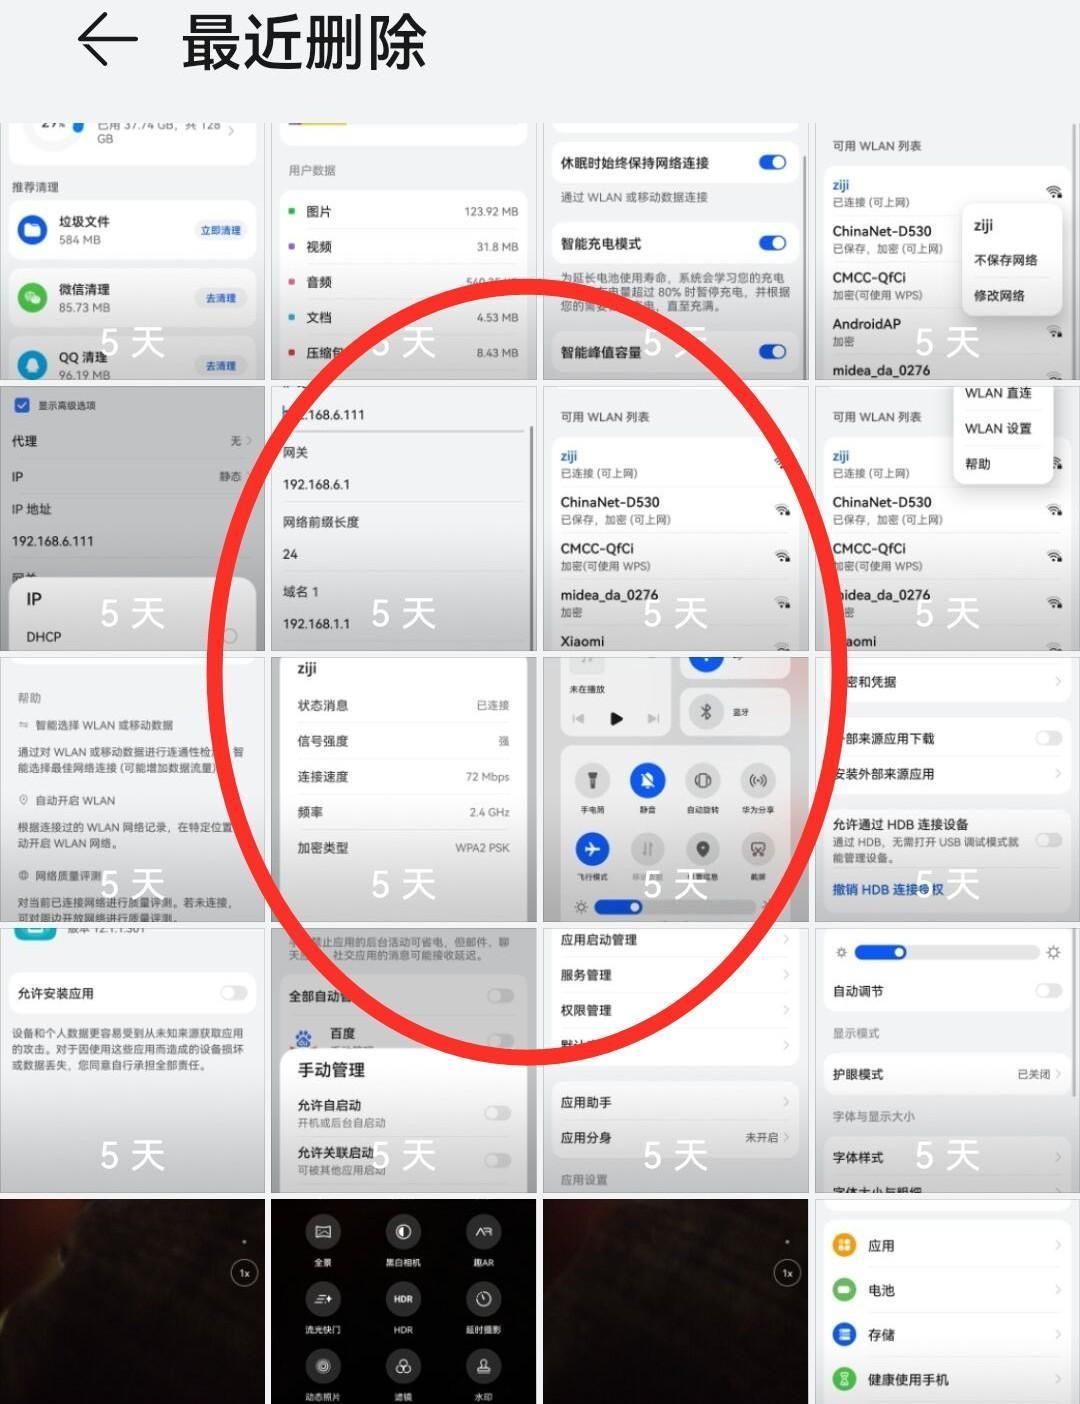
Task: Select the HDR camera mode icon
Action: point(403,1299)
